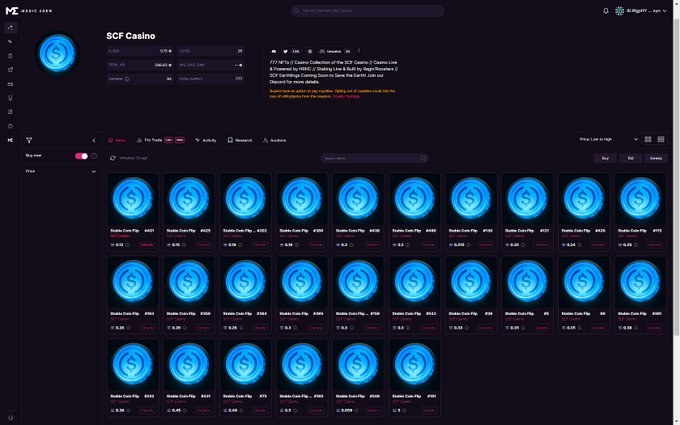Click the Sweep button
This screenshot has width=680, height=425.
656,158
